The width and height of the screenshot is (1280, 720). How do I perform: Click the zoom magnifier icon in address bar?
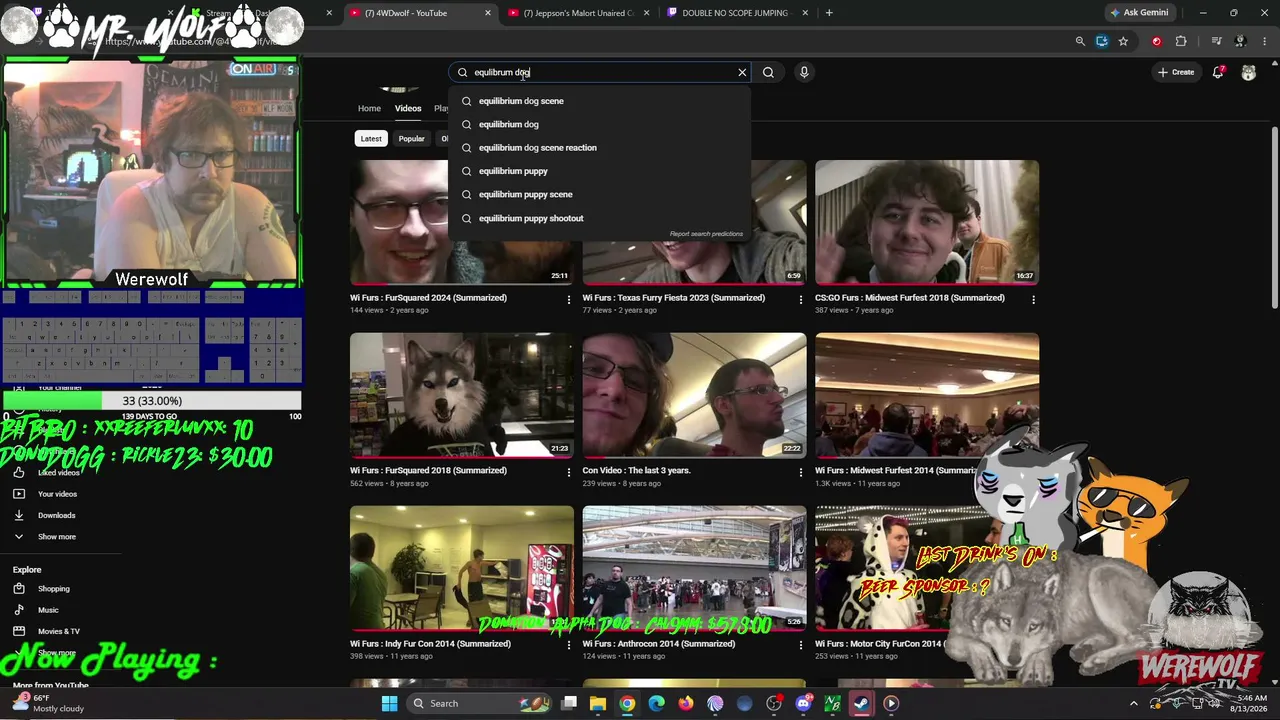click(1080, 41)
